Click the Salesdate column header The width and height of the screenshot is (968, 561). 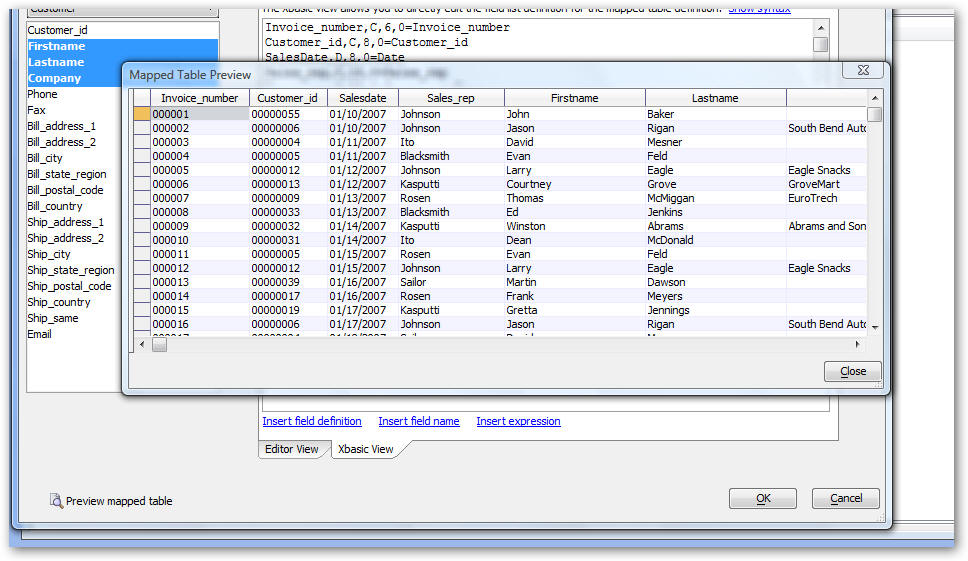pyautogui.click(x=362, y=98)
